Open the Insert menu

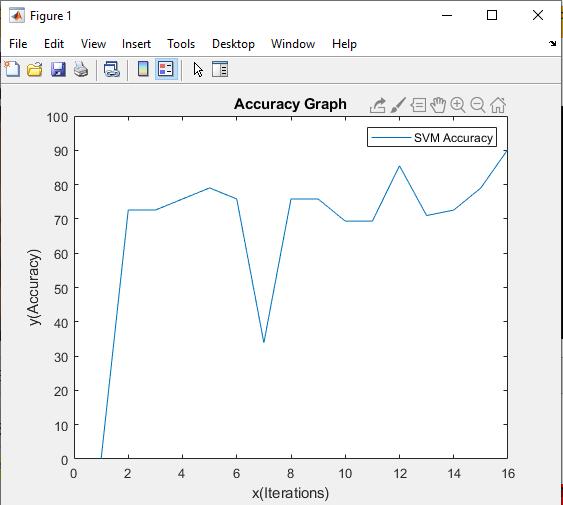tap(136, 44)
